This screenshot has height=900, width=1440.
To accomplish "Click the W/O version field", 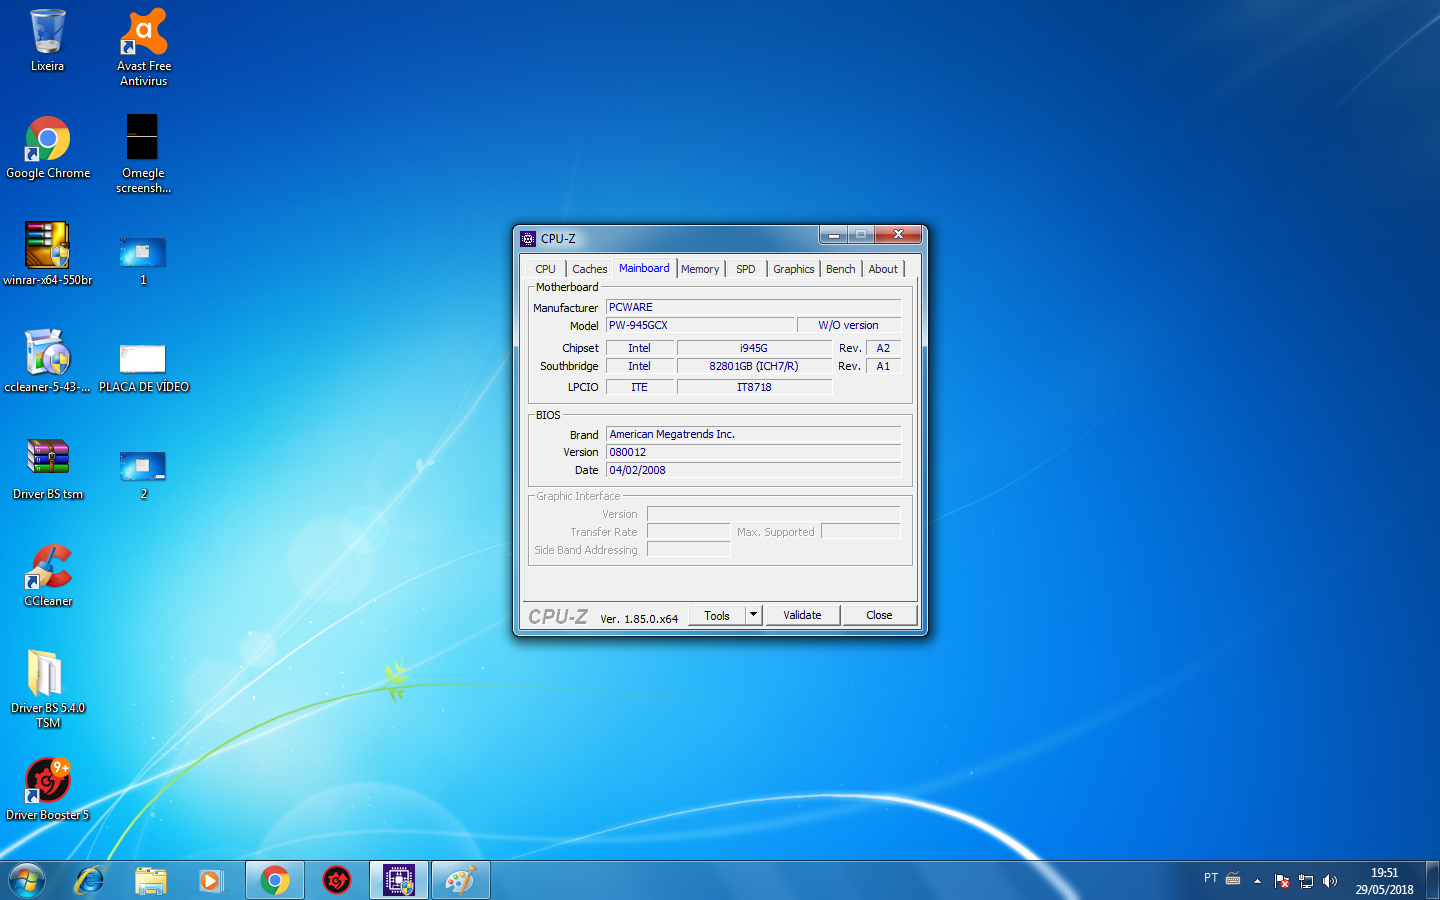I will click(x=849, y=325).
